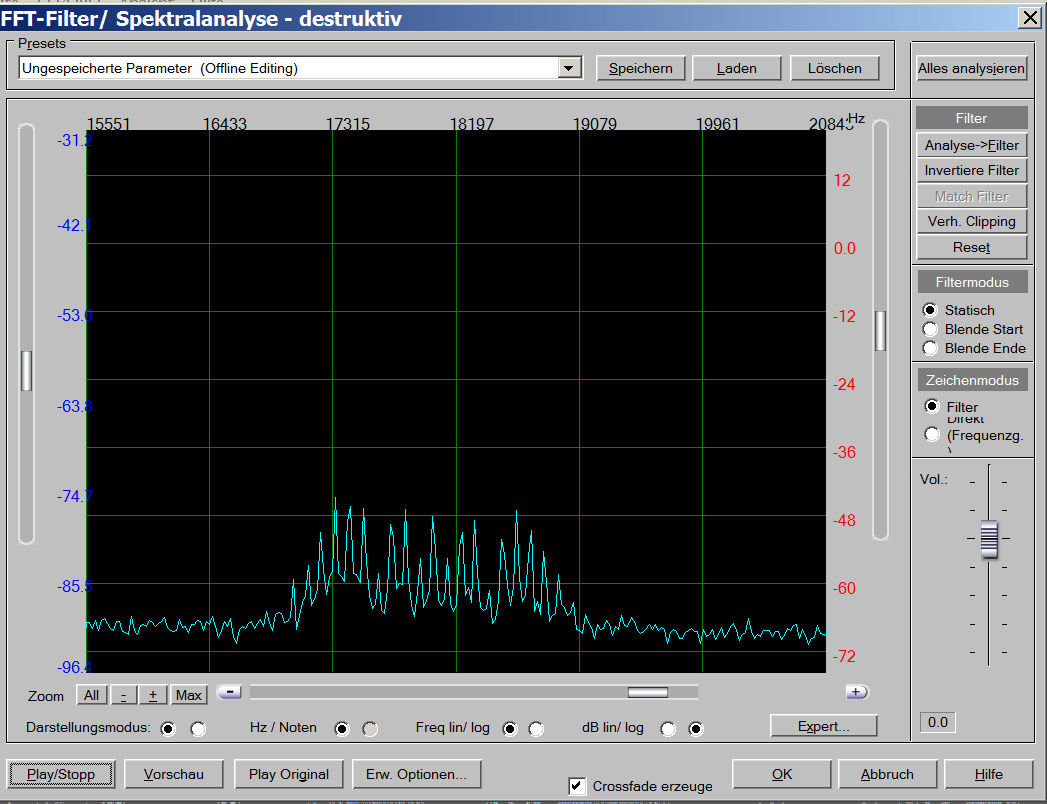Open the Presets dropdown arrow
This screenshot has height=804, width=1047.
569,68
